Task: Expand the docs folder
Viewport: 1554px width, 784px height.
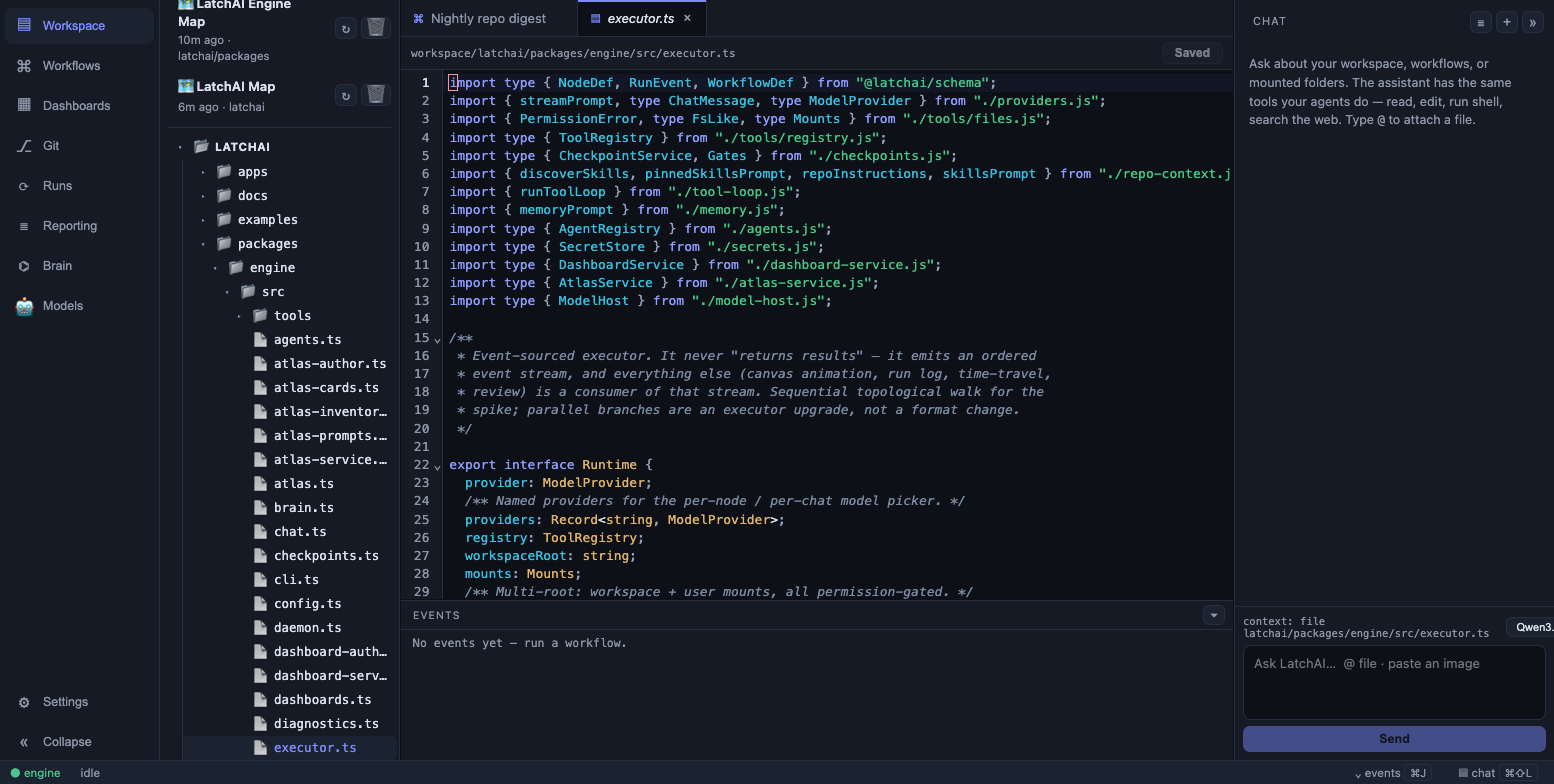Action: (x=203, y=195)
